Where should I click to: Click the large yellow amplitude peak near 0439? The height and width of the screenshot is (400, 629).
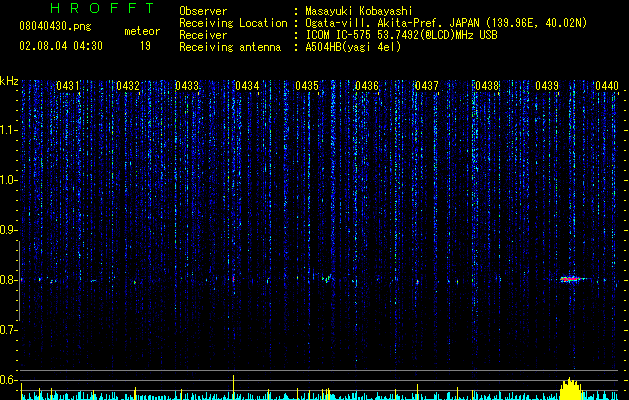(570, 388)
